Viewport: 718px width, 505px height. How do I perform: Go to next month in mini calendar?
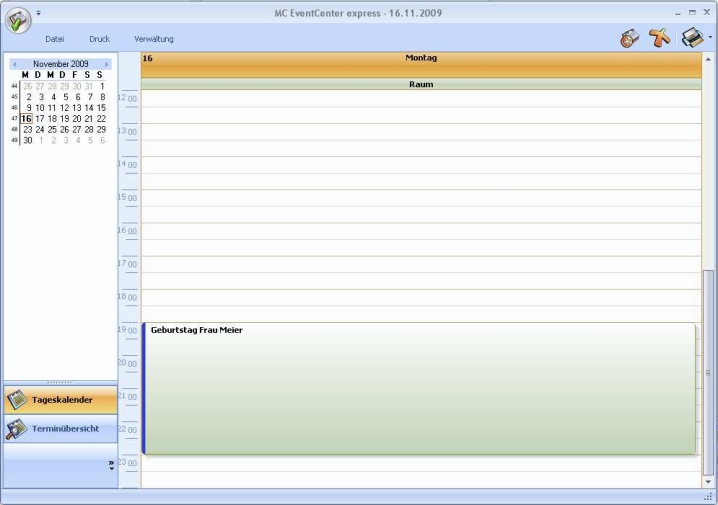click(x=107, y=64)
